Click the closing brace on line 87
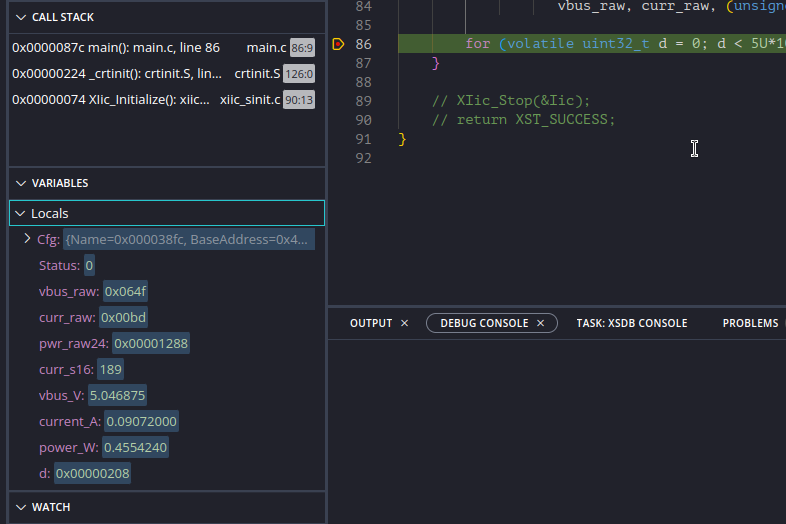 [x=436, y=63]
